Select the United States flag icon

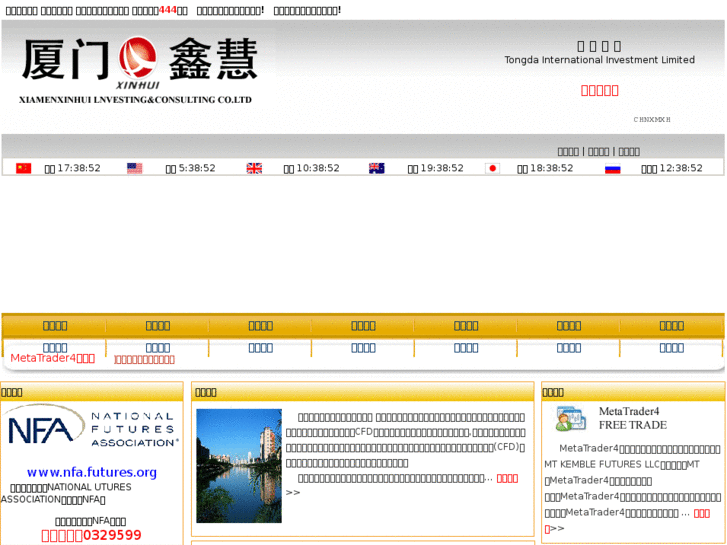pyautogui.click(x=134, y=168)
